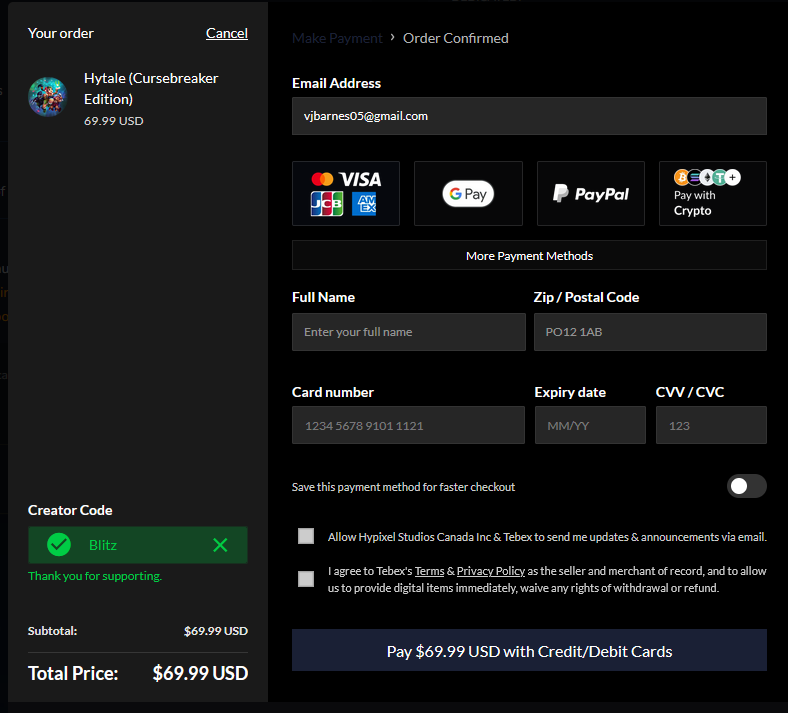Viewport: 788px width, 713px height.
Task: Focus the Card number field
Action: pos(408,425)
